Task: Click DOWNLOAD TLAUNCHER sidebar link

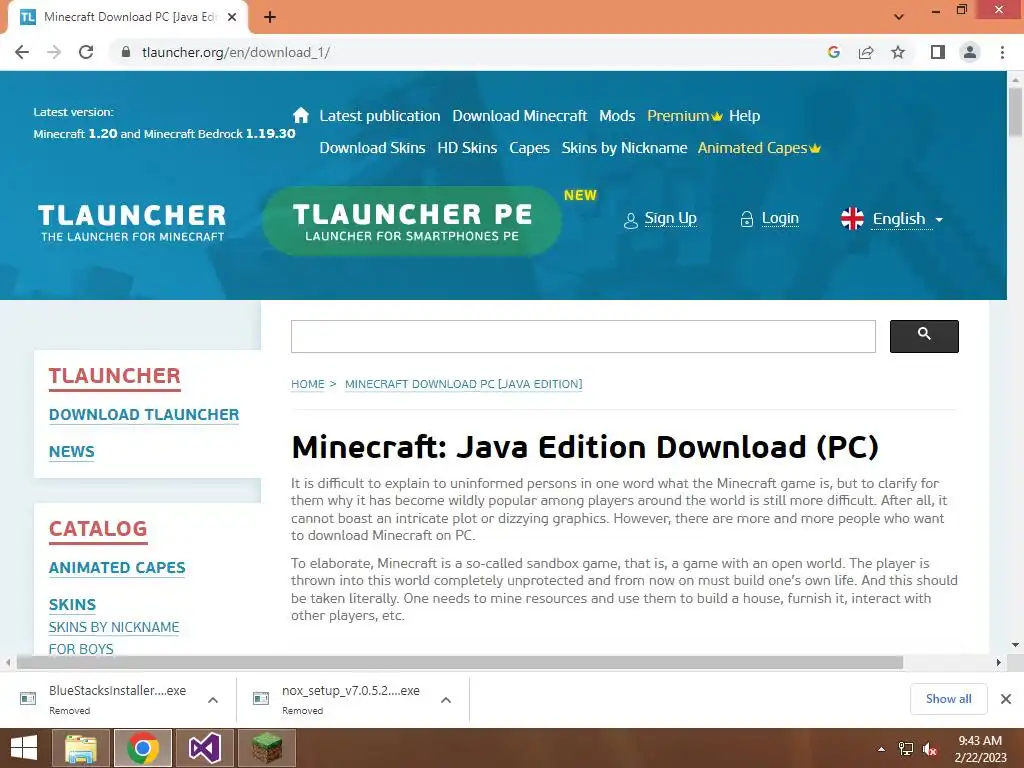Action: (x=144, y=415)
